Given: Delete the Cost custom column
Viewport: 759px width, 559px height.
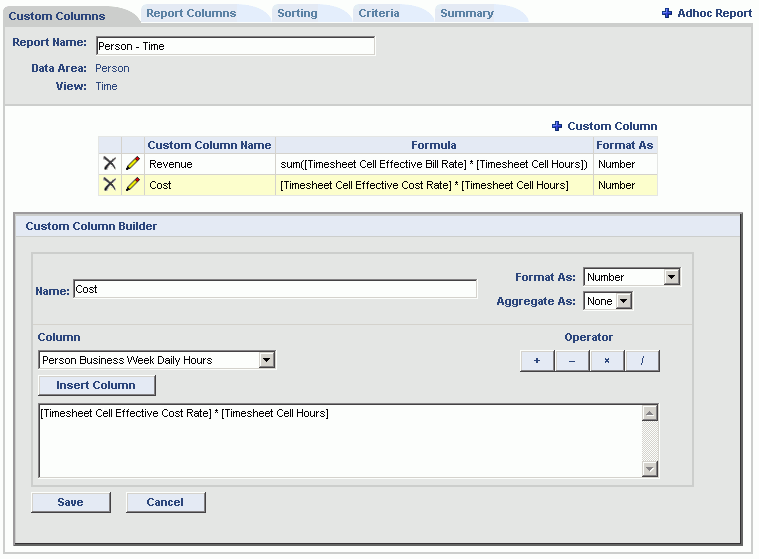Looking at the screenshot, I should (110, 184).
